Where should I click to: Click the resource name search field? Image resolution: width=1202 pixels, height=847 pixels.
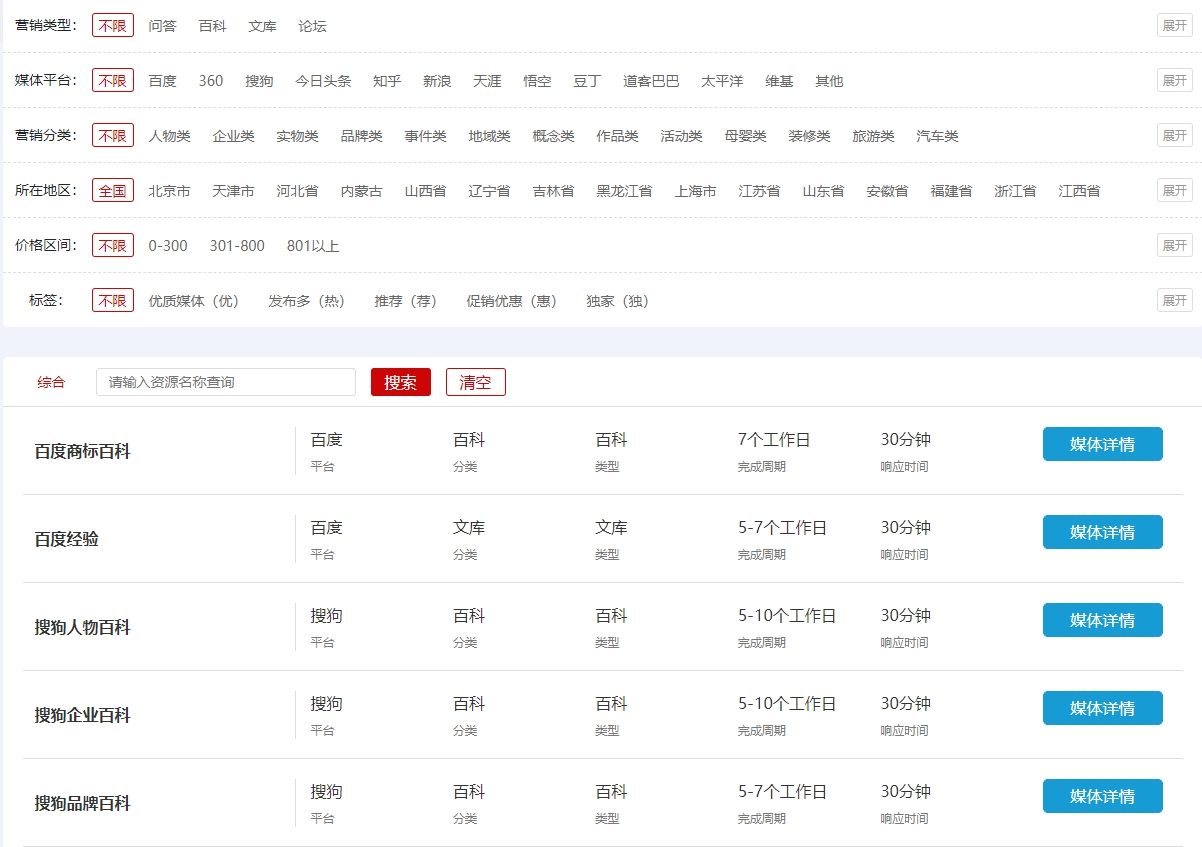(225, 382)
